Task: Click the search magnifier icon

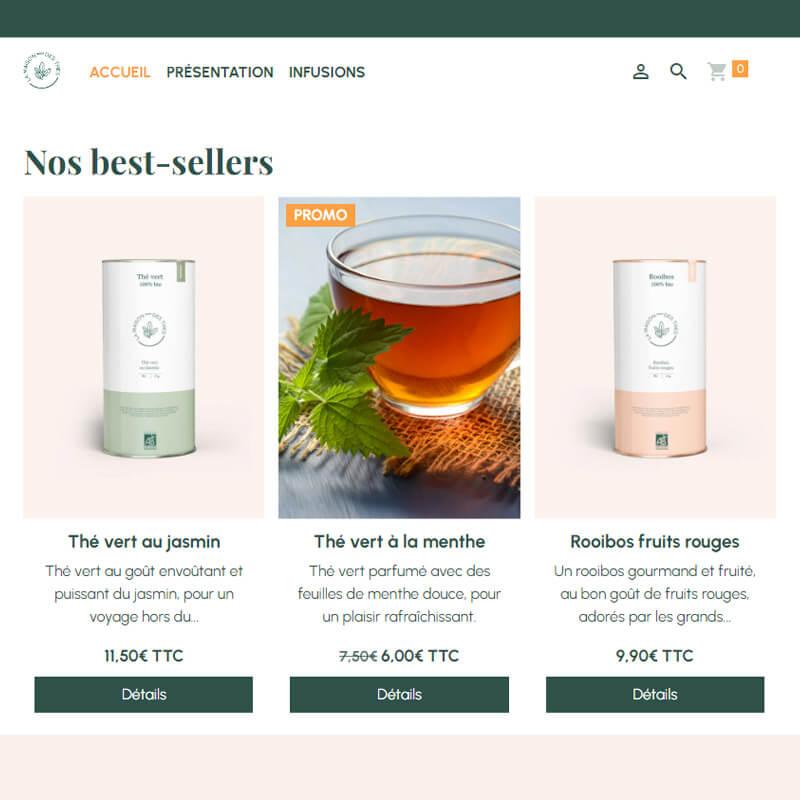Action: (678, 71)
